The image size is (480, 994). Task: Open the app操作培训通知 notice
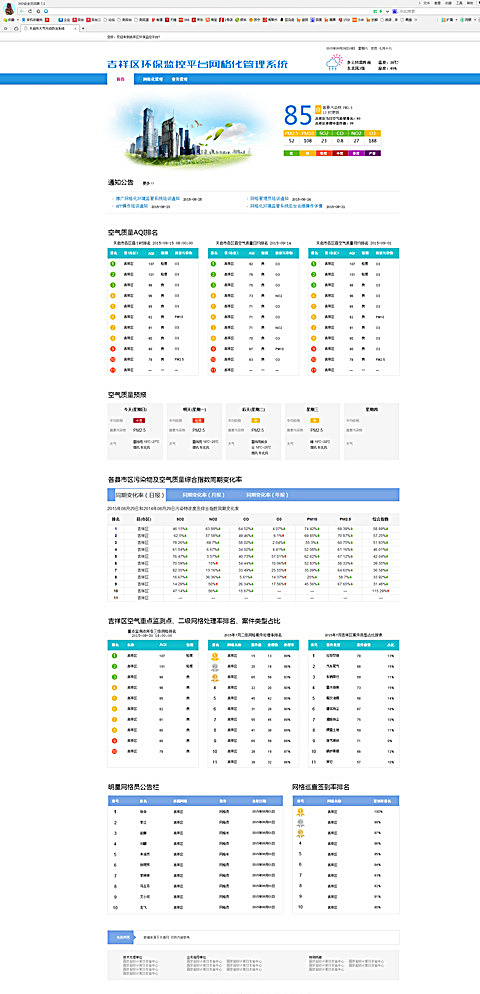coord(131,206)
